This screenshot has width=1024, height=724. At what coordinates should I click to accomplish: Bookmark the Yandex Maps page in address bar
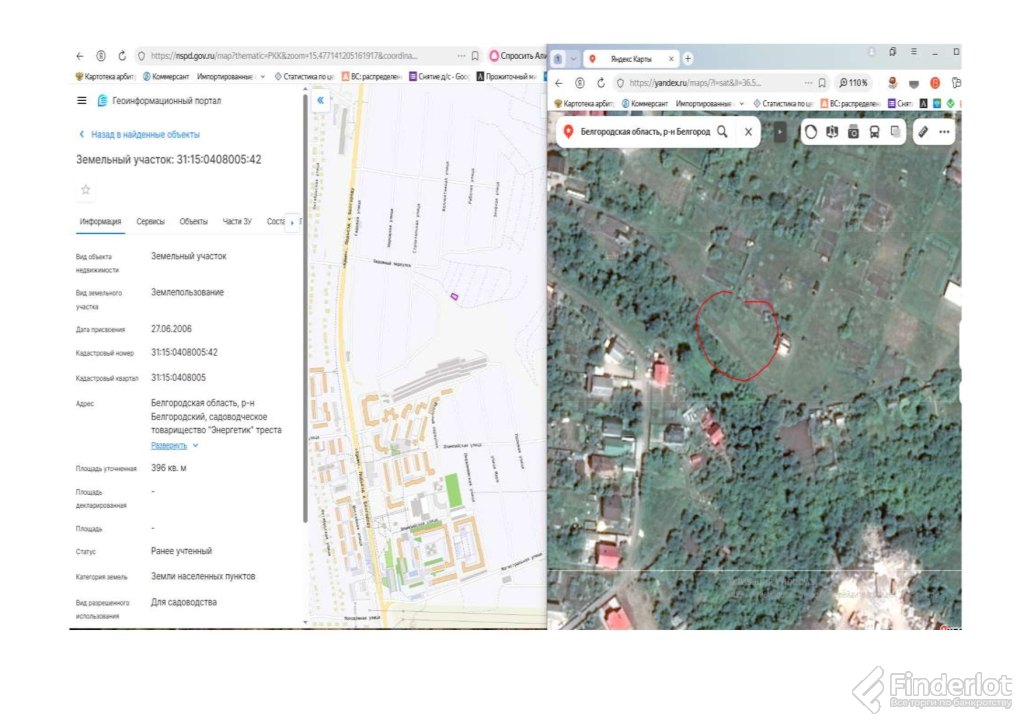822,83
